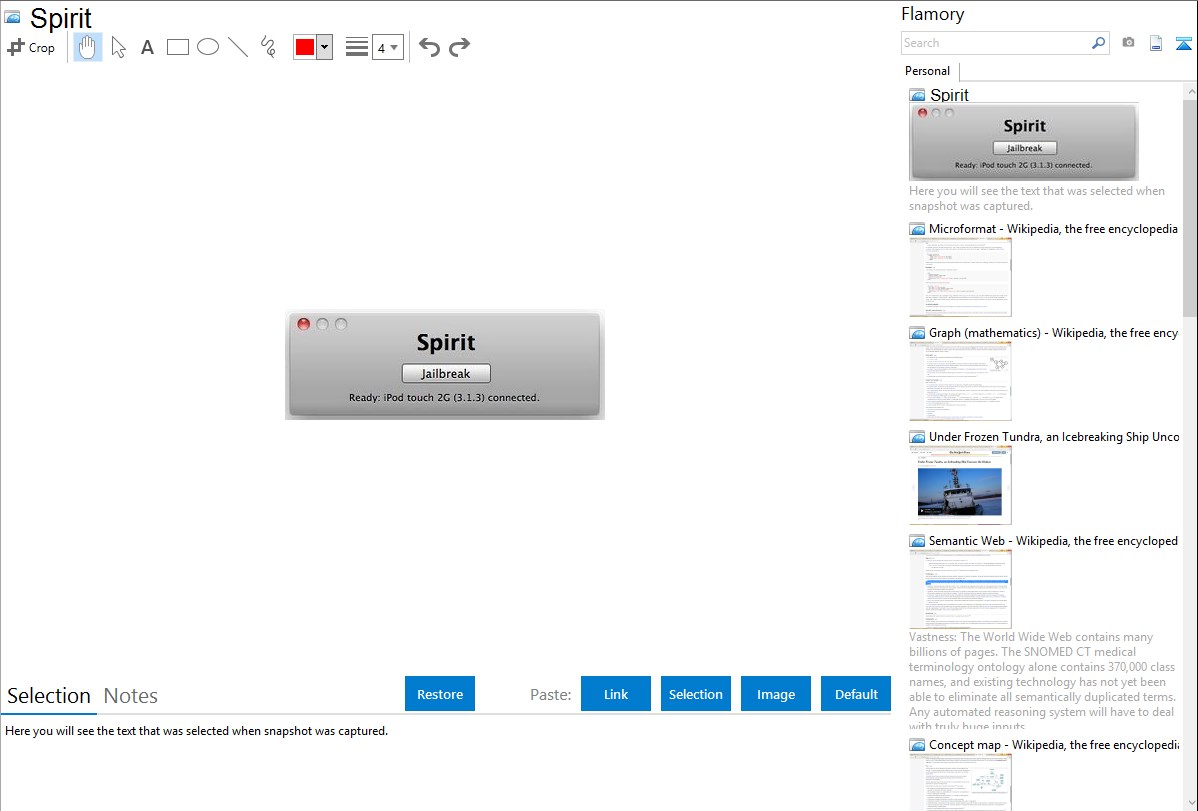Screen dimensions: 1198x811
Task: Select the 'Graph (mathematics) - Wikipedia' snapshot title
Action: pos(1054,333)
